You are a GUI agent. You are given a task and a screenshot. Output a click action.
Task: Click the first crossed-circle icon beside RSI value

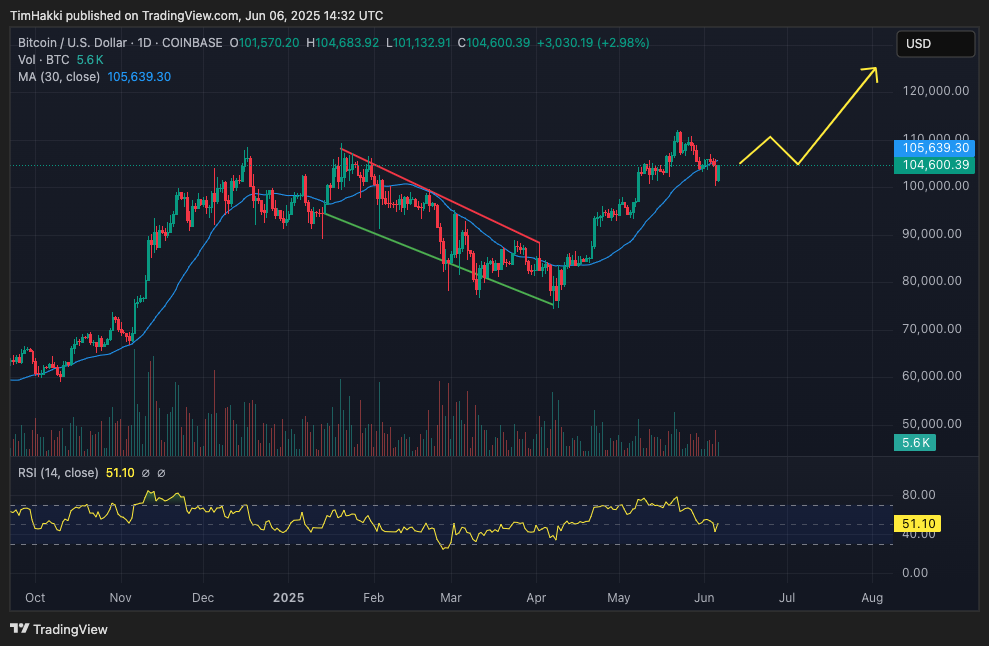(x=146, y=472)
